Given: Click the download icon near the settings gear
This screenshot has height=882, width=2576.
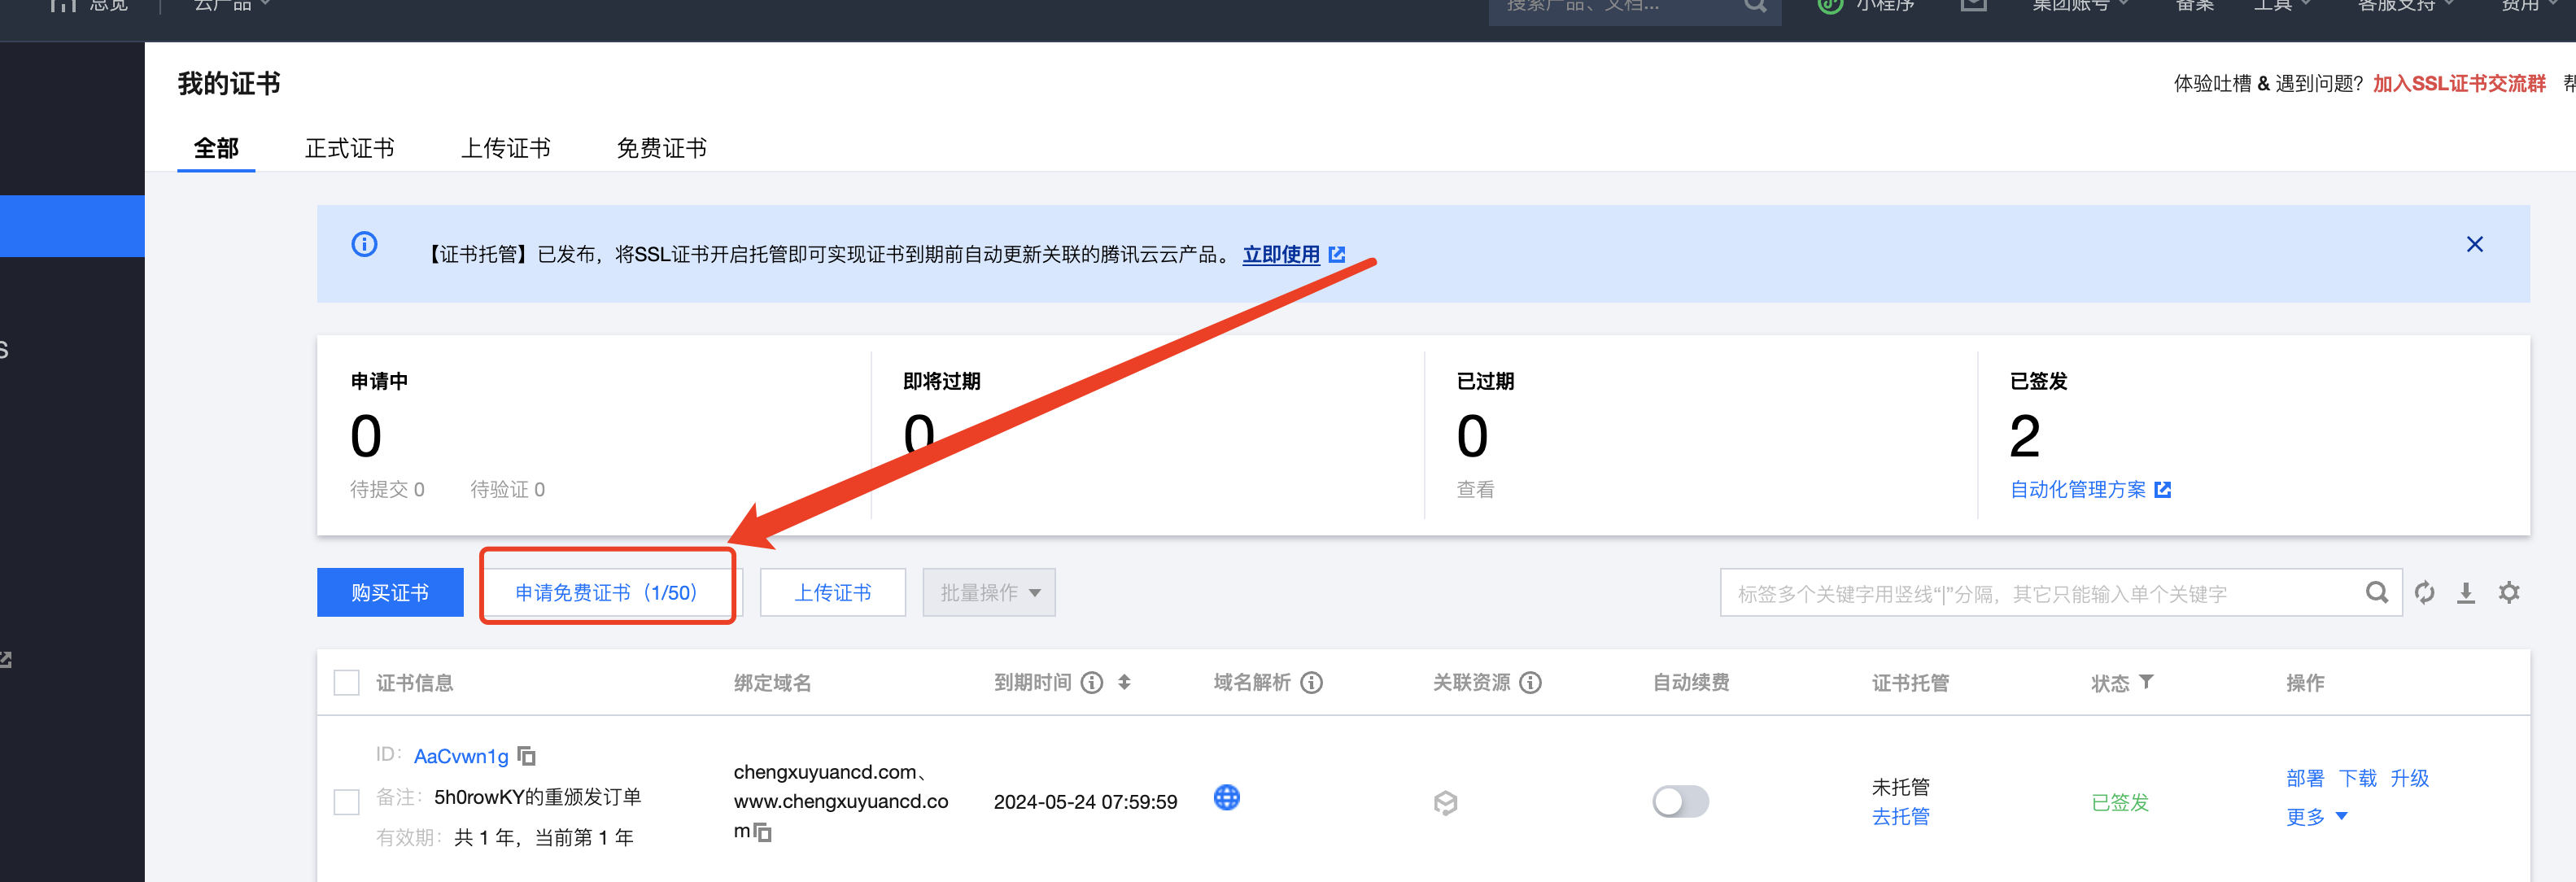Looking at the screenshot, I should pos(2466,592).
